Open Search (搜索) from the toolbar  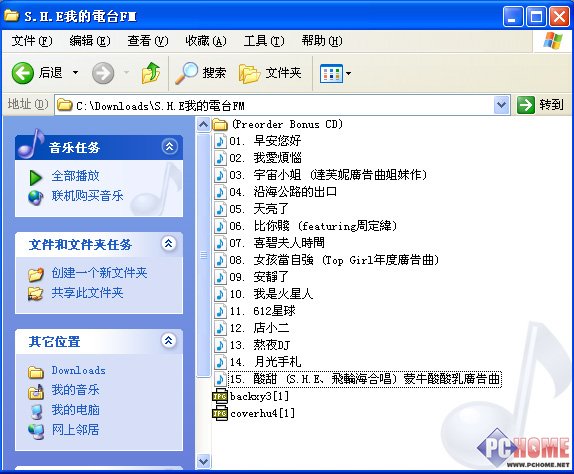[x=201, y=73]
